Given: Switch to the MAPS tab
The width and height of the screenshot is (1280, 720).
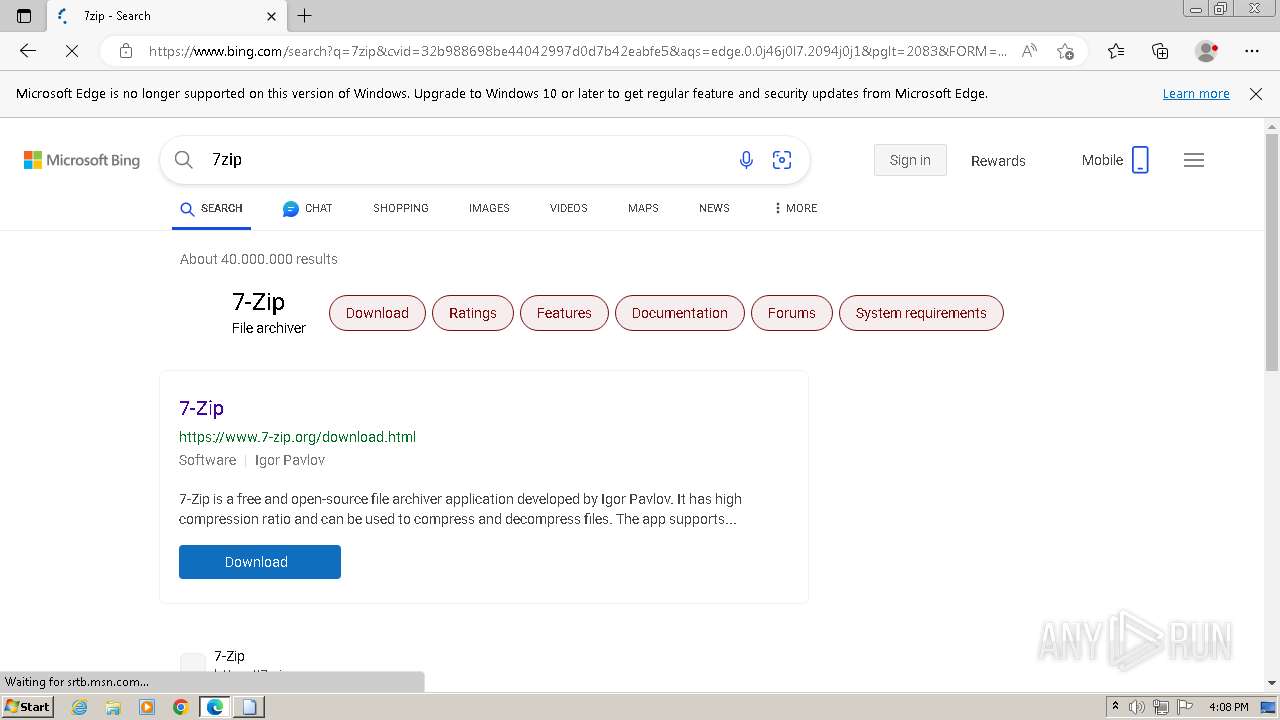Looking at the screenshot, I should pyautogui.click(x=643, y=208).
